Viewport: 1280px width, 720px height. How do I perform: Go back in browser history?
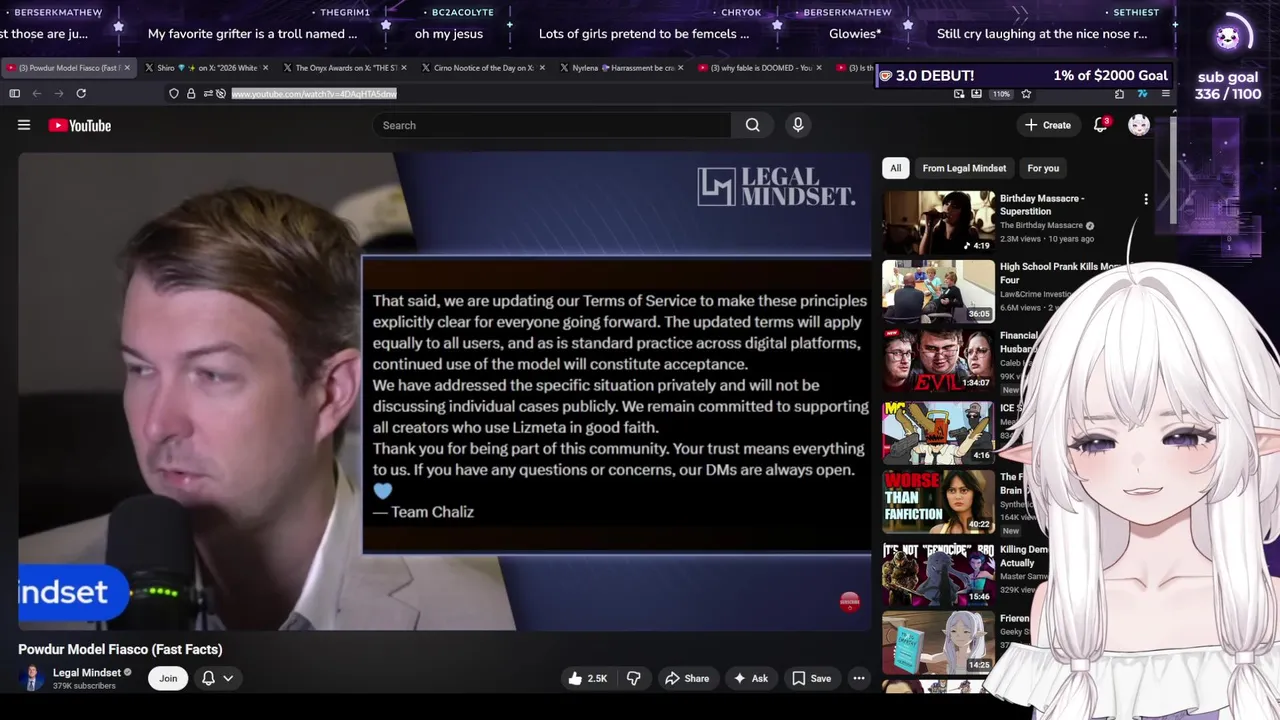pos(37,94)
